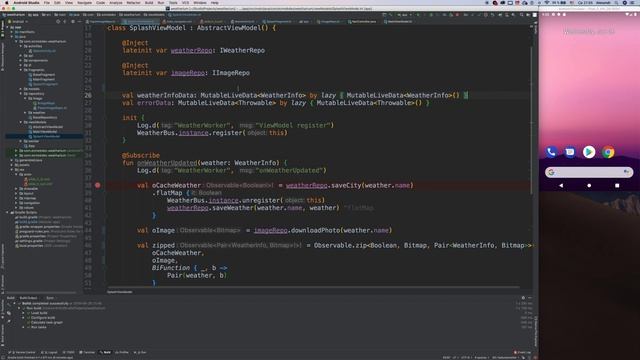The height and width of the screenshot is (360, 640).
Task: Open the run configuration app dropdown
Action: (405, 15)
